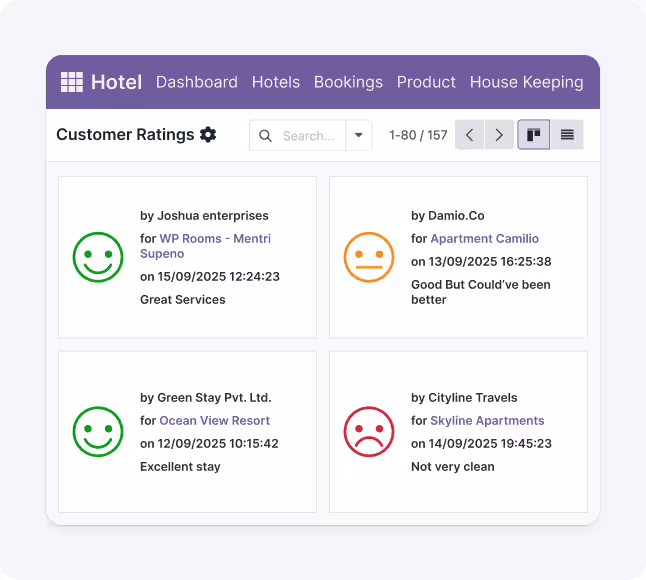646x580 pixels.
Task: Open Apartment Camilio link
Action: (x=484, y=239)
